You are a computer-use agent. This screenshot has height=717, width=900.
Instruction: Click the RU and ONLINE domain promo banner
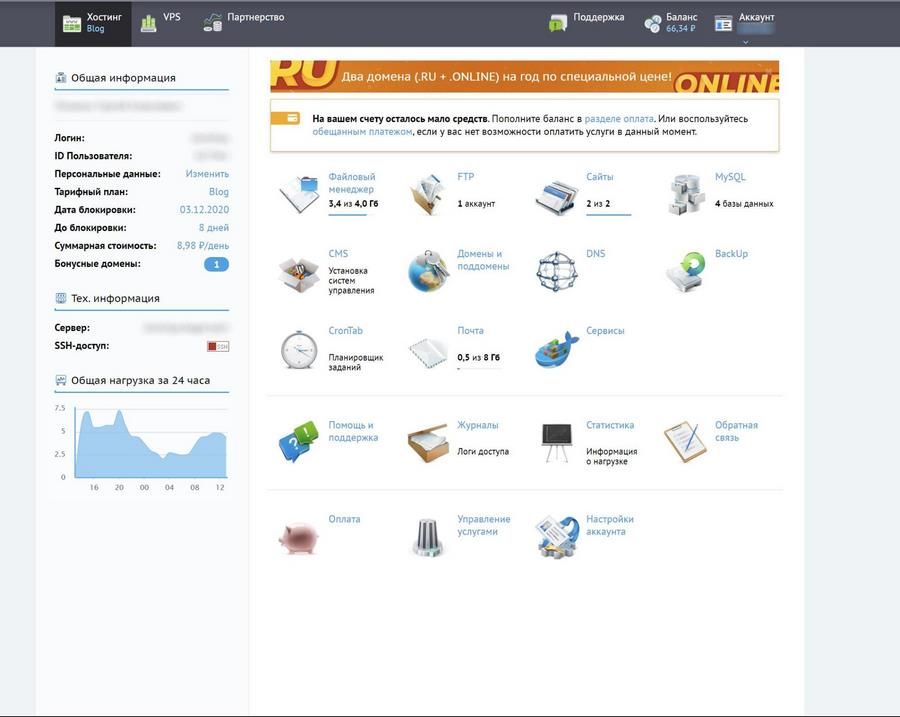point(525,76)
